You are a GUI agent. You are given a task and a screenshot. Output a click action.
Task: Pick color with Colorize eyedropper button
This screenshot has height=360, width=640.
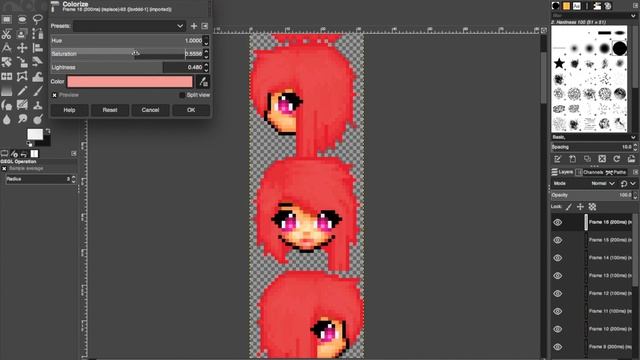point(203,82)
